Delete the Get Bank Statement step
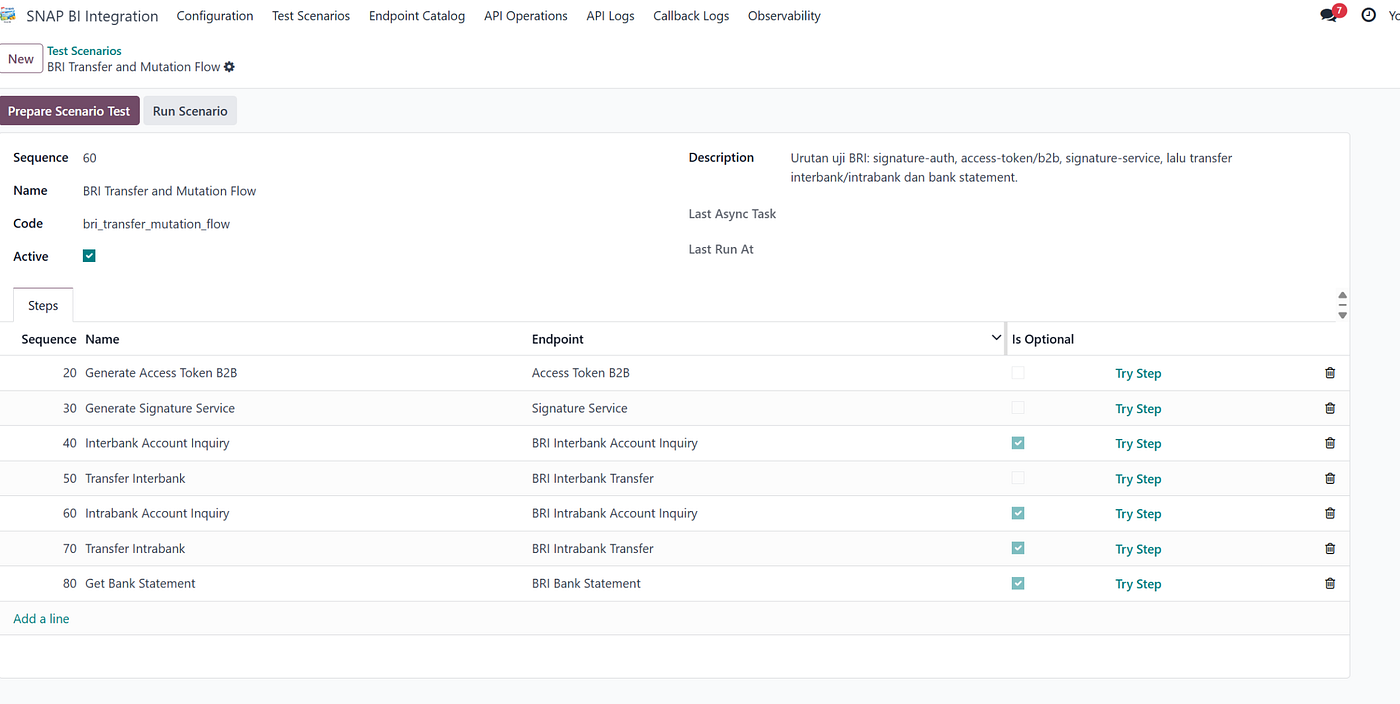 click(1330, 583)
